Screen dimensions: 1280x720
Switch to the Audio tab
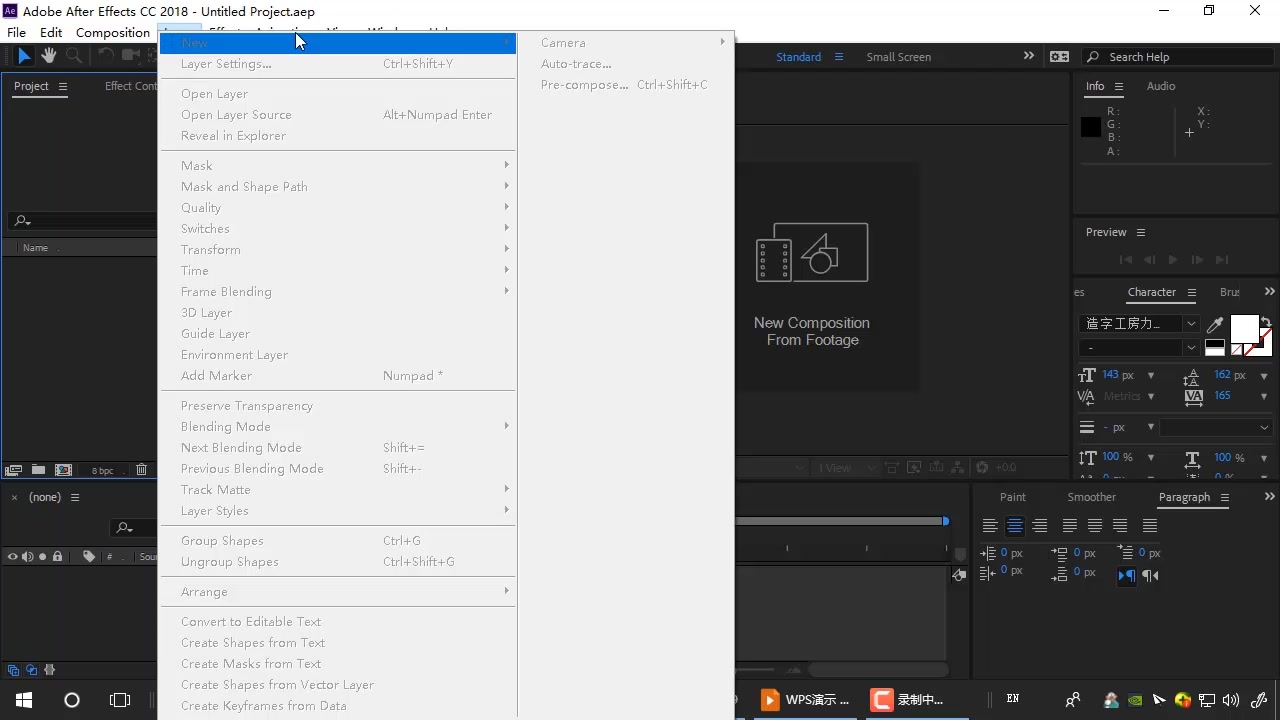pyautogui.click(x=1161, y=86)
